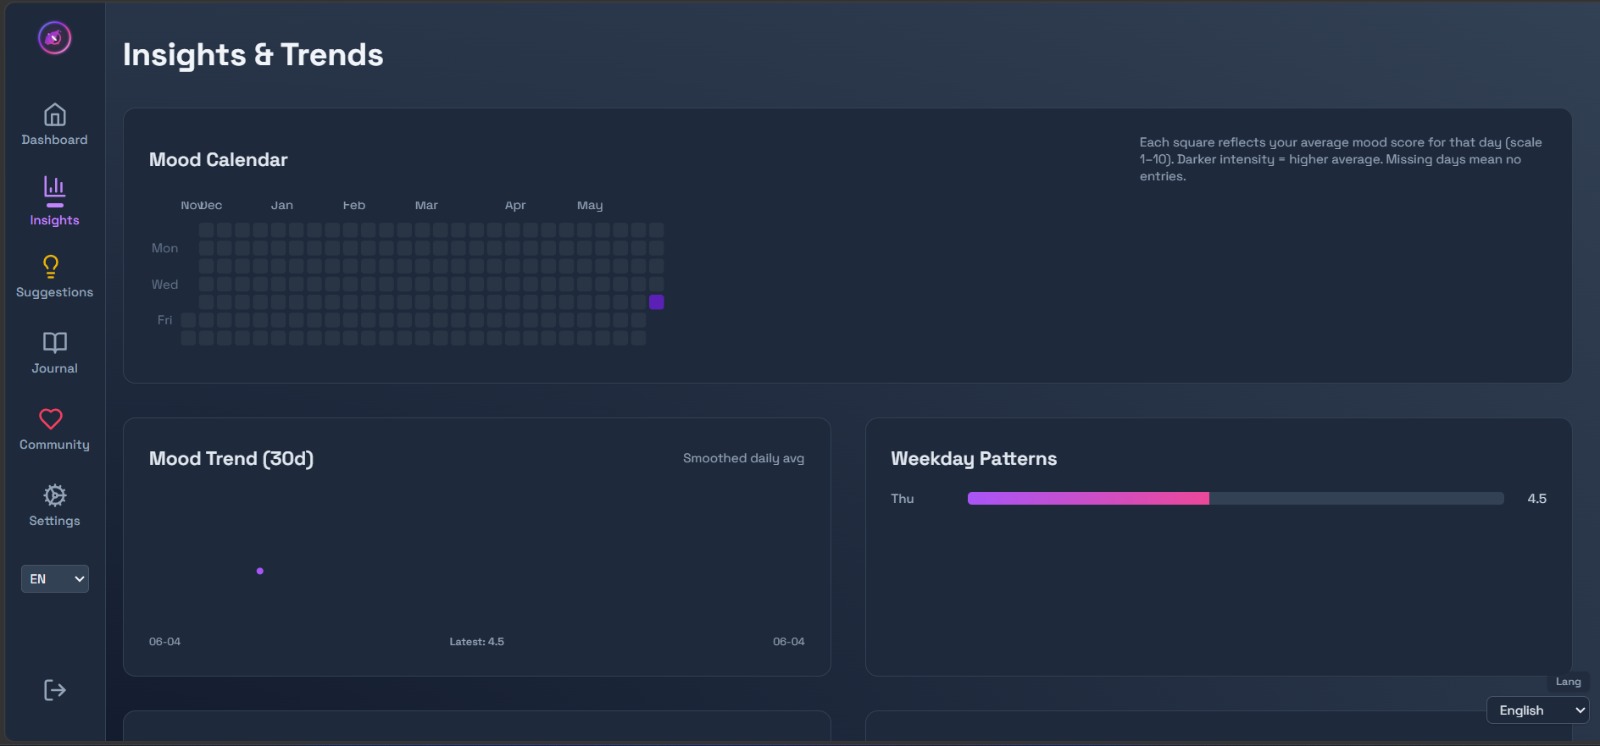
Task: Click the 4.5 value beside Thu bar
Action: [1537, 499]
